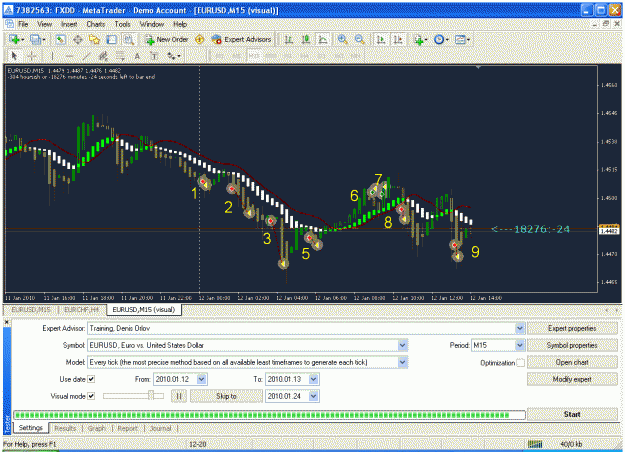625x452 pixels.
Task: Open the Help menu
Action: (x=180, y=24)
